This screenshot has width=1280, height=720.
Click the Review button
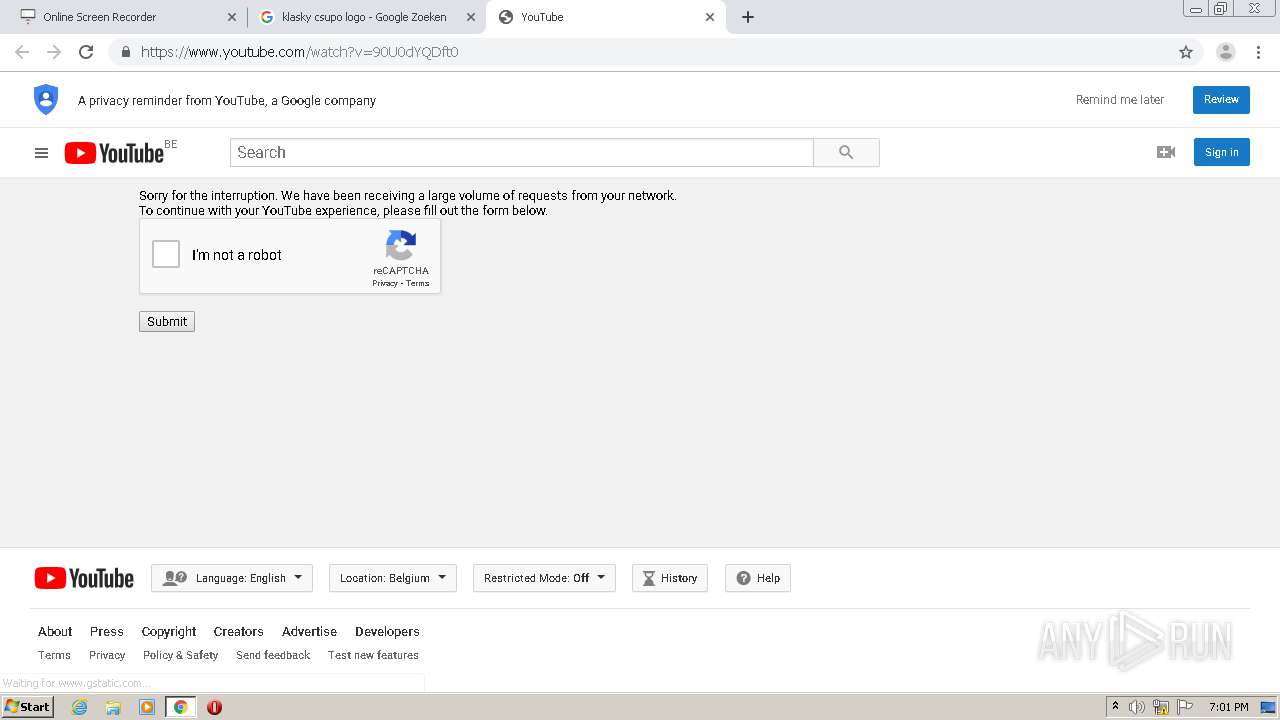coord(1221,100)
